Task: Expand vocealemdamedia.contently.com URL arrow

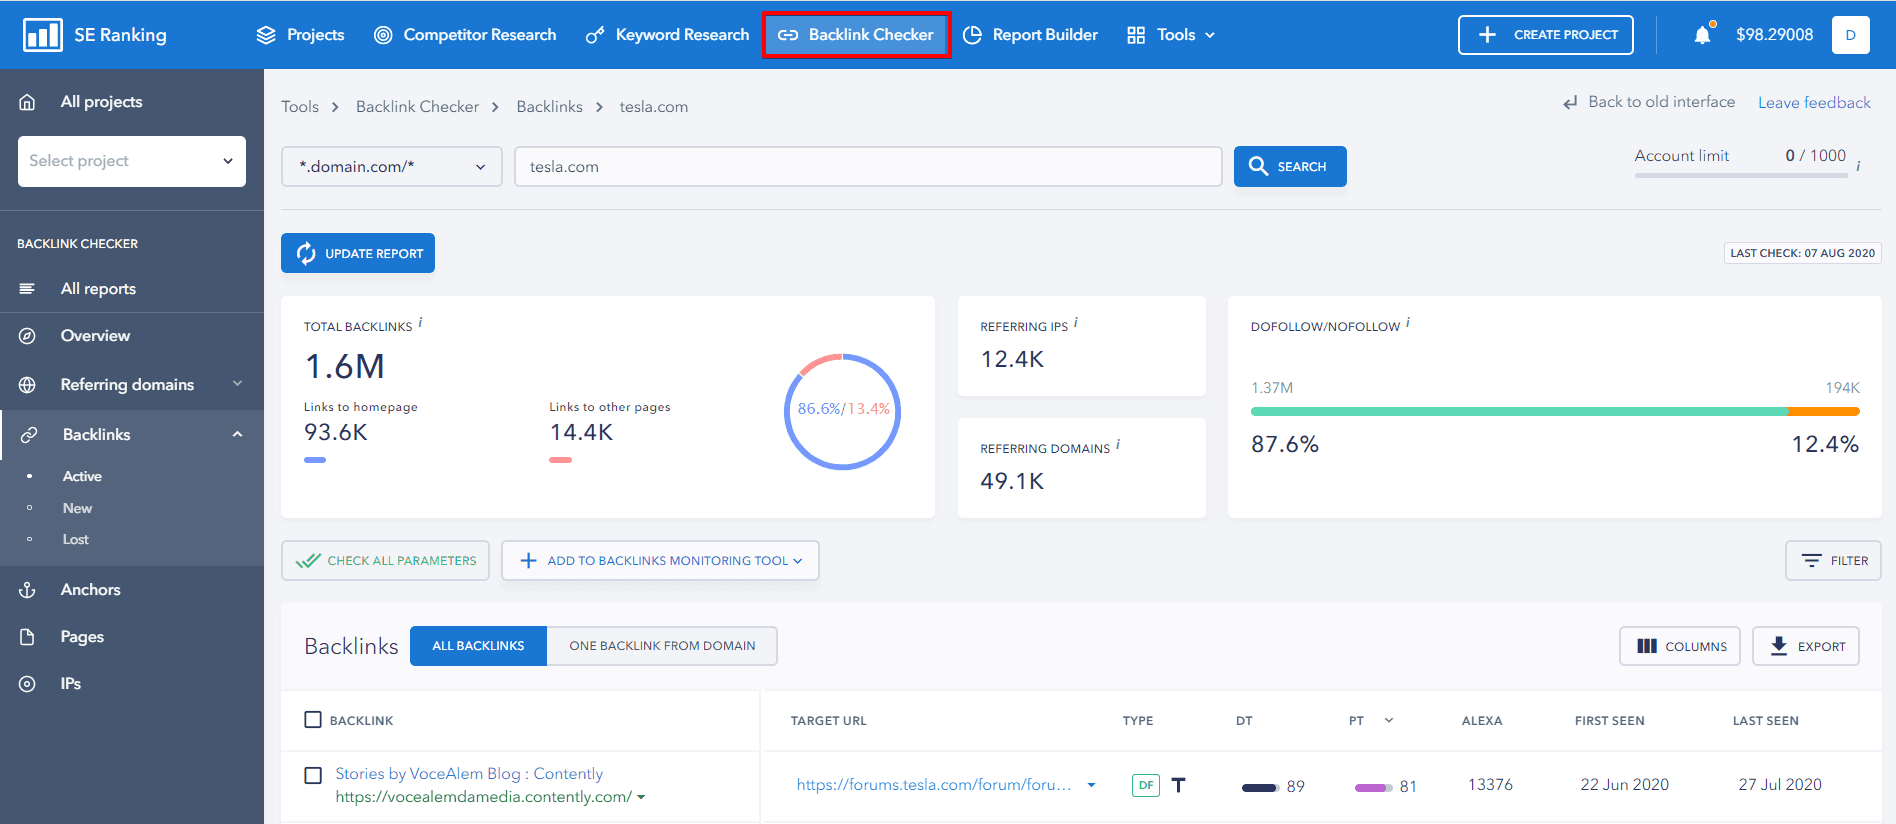Action: point(641,798)
